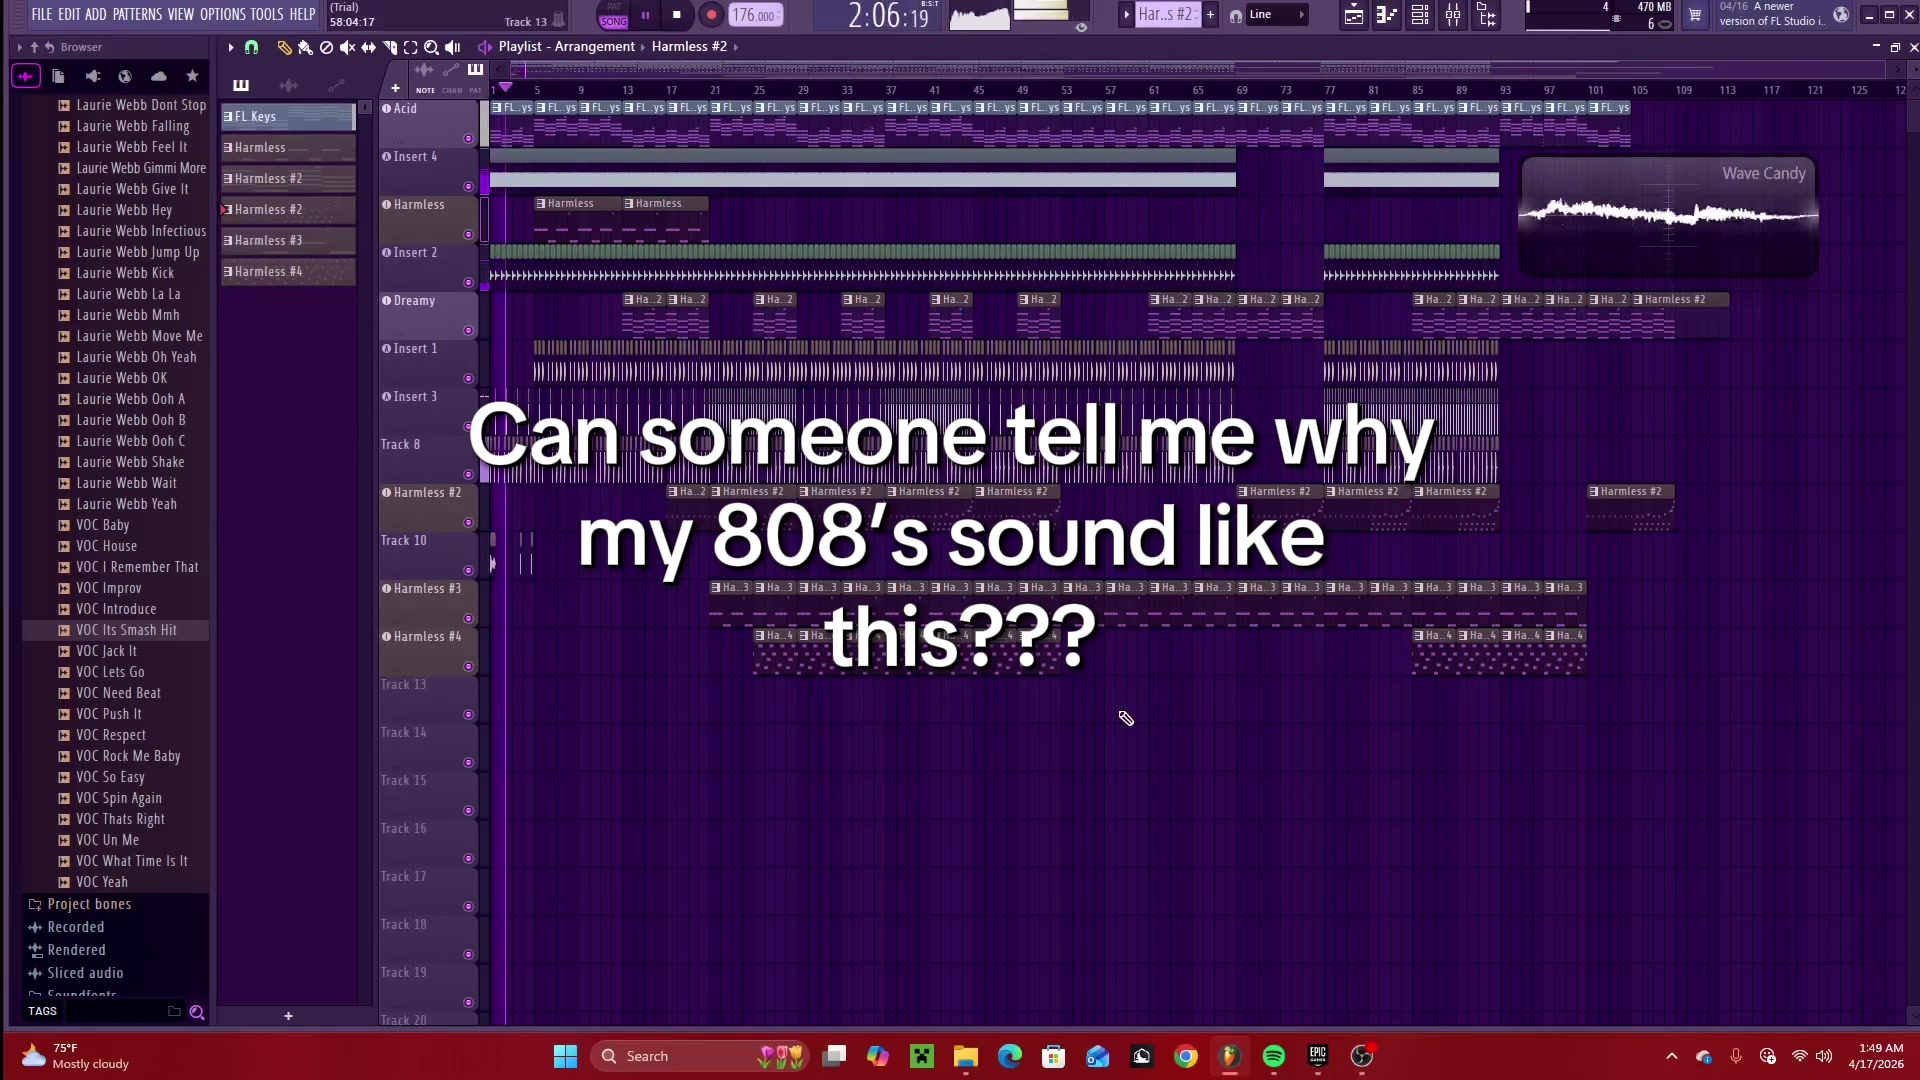Switch browser to the cloud tab
Viewport: 1920px width, 1080px height.
(159, 76)
